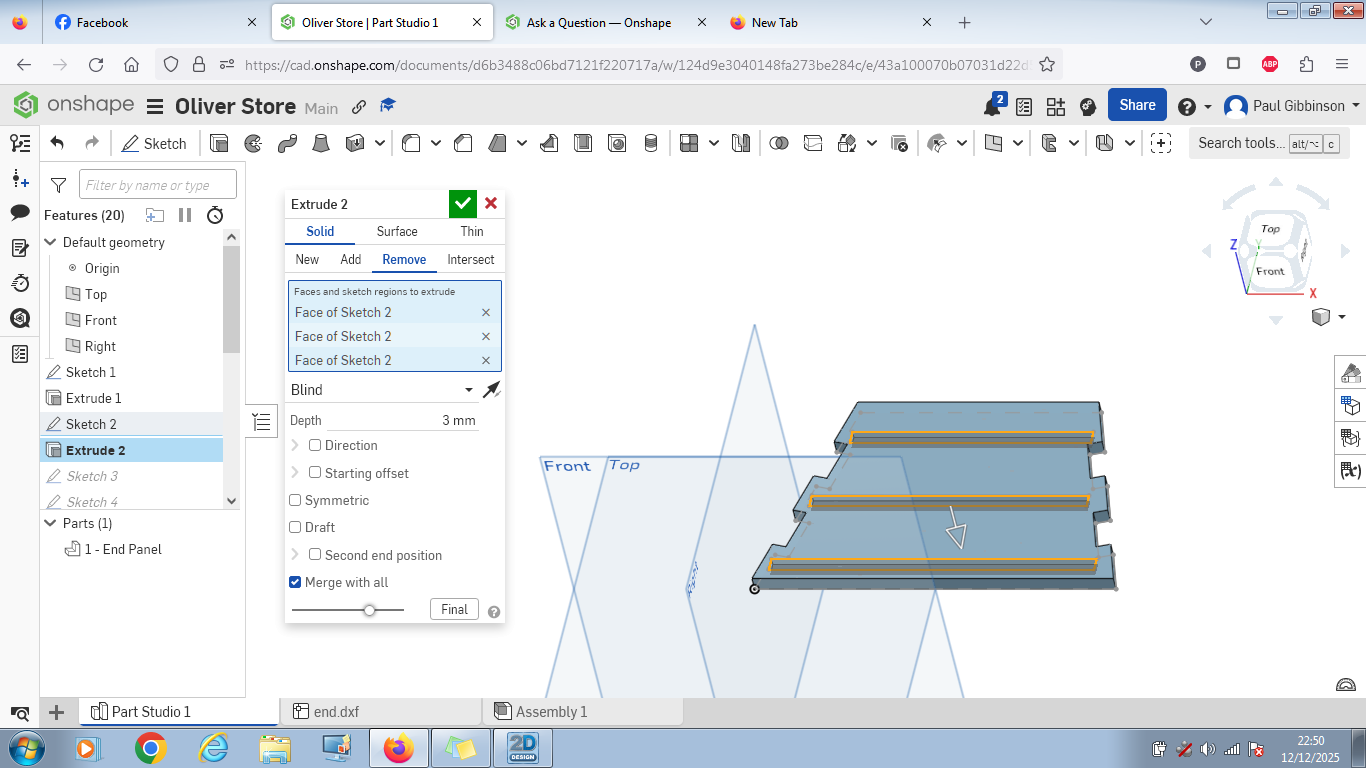The height and width of the screenshot is (768, 1366).
Task: Select the Rib tool
Action: tap(549, 143)
